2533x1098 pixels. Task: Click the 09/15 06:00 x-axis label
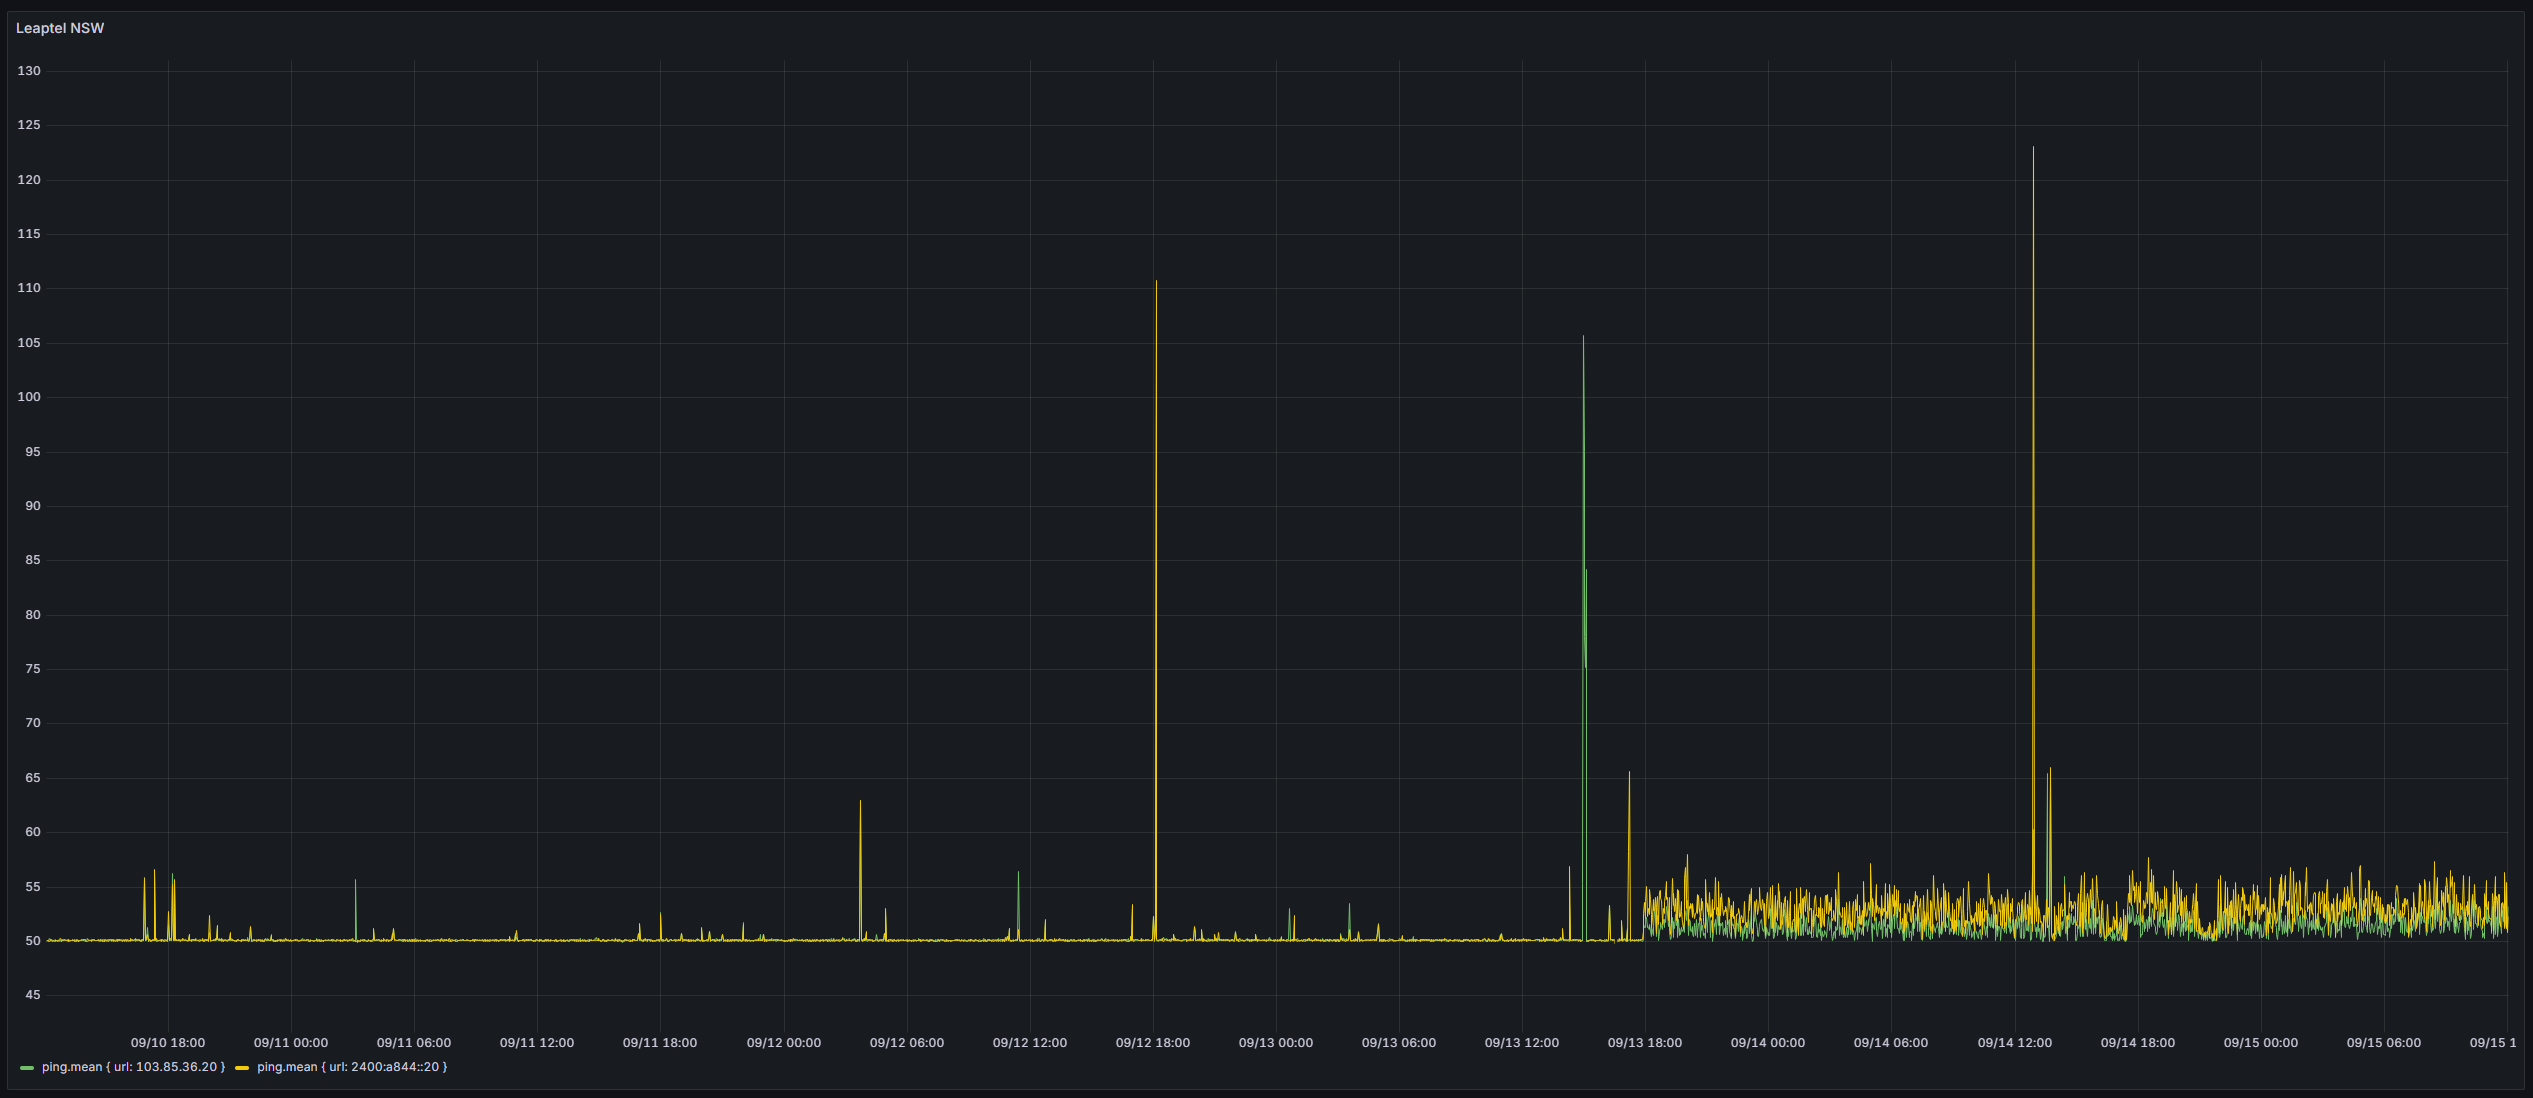click(2383, 1043)
